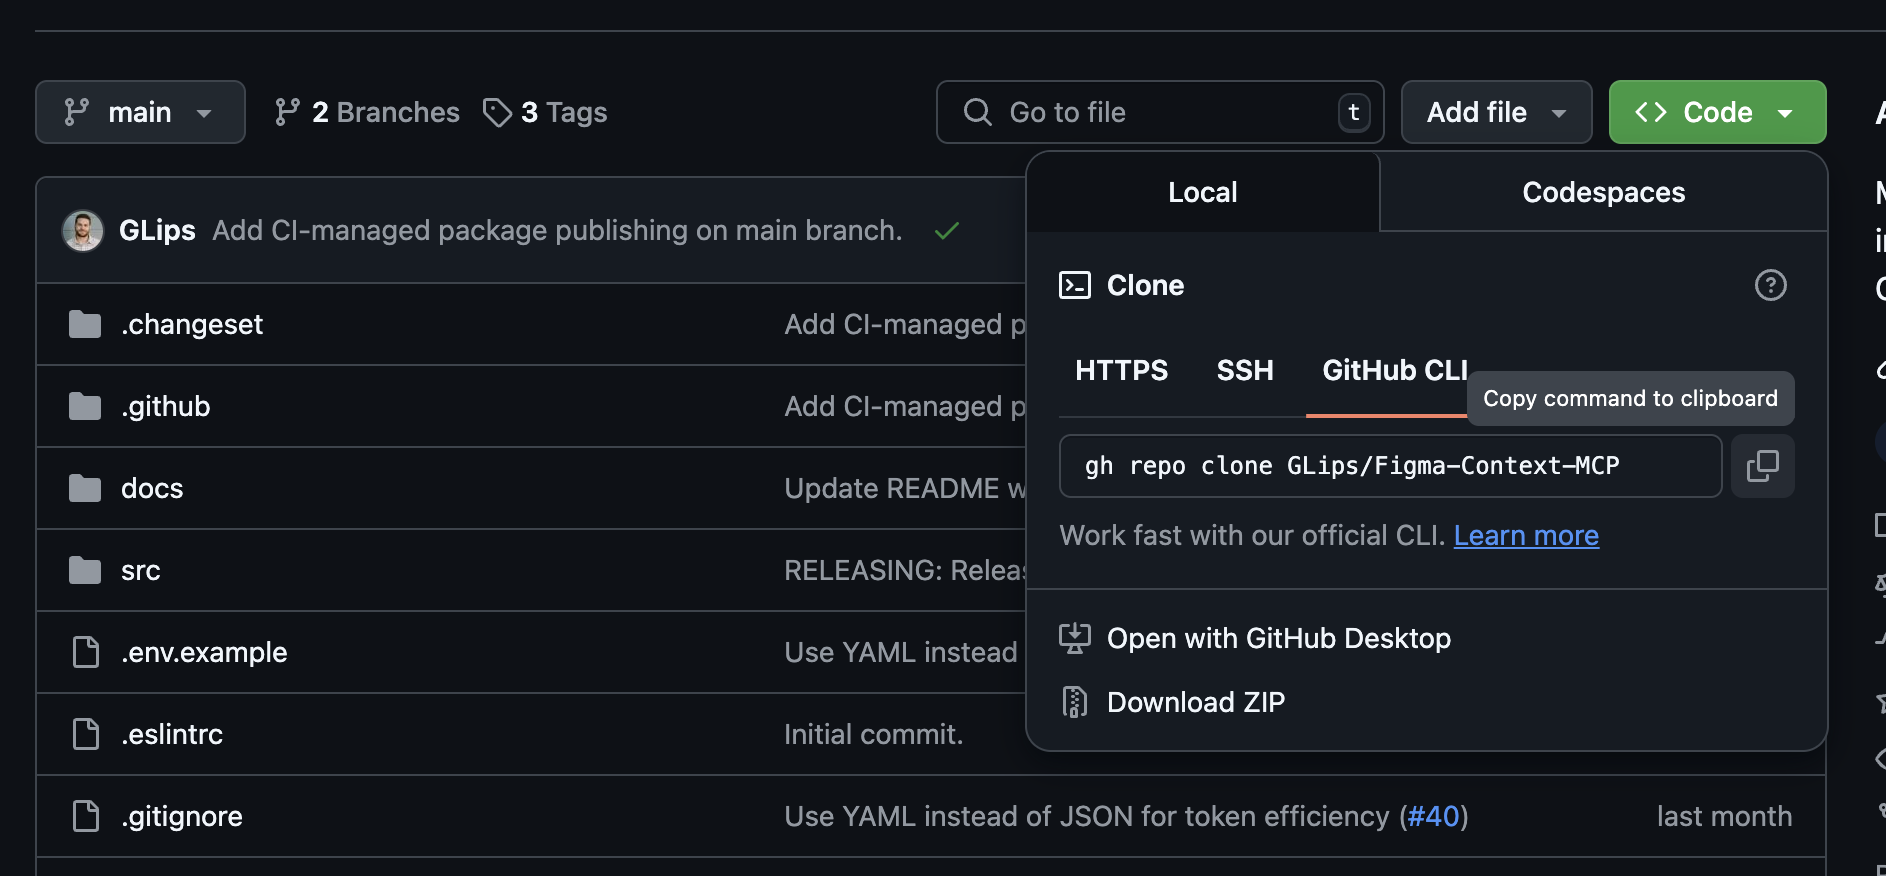
Task: Click the Go to file search field
Action: click(x=1160, y=112)
